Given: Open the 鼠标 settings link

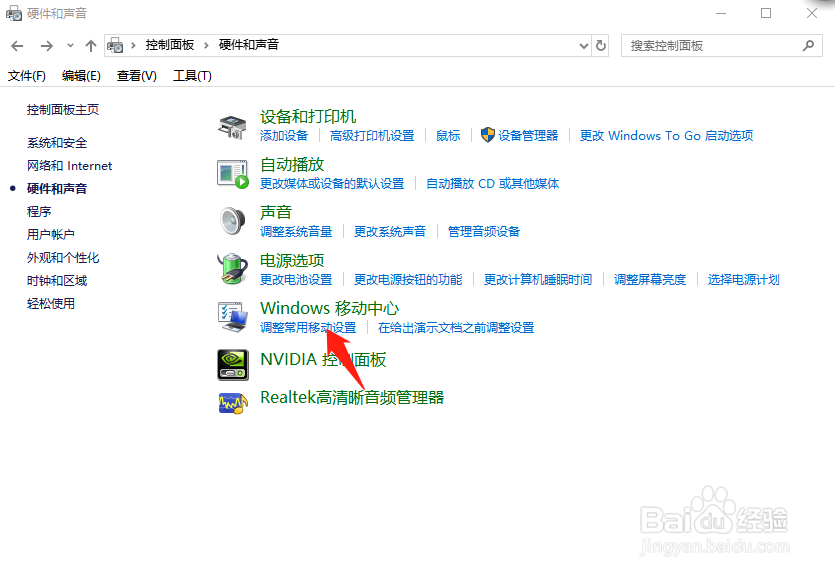Looking at the screenshot, I should (448, 136).
